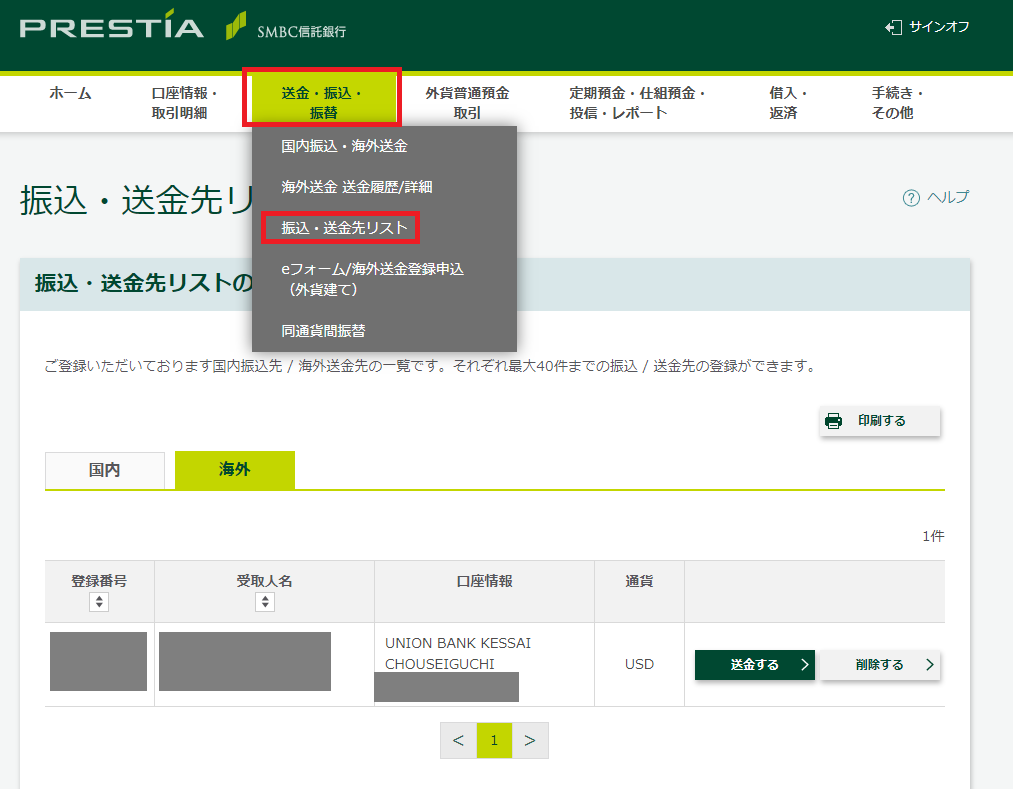Click the SMBC信託銀行 leaf logo
Viewport: 1013px width, 789px height.
click(238, 27)
